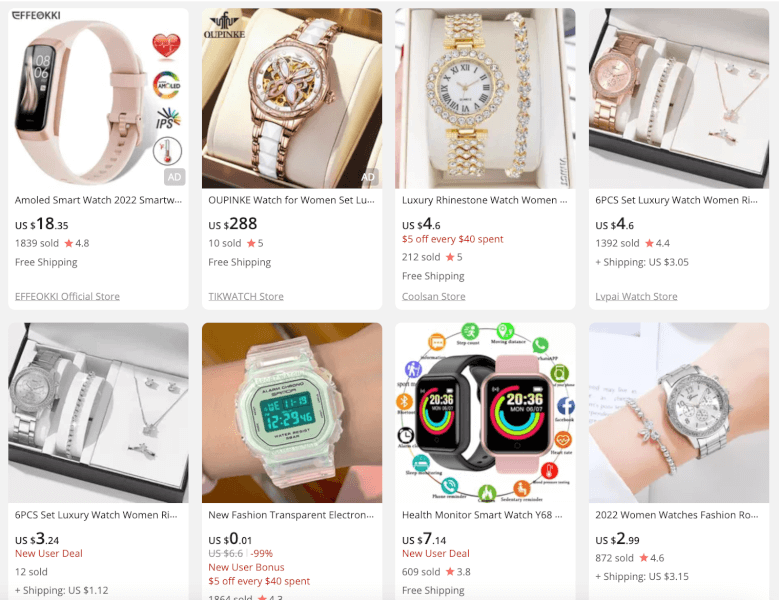Screen dimensions: 779x600
Task: Click the AMOLED circular icon on the smart watch image
Action: [x=166, y=85]
